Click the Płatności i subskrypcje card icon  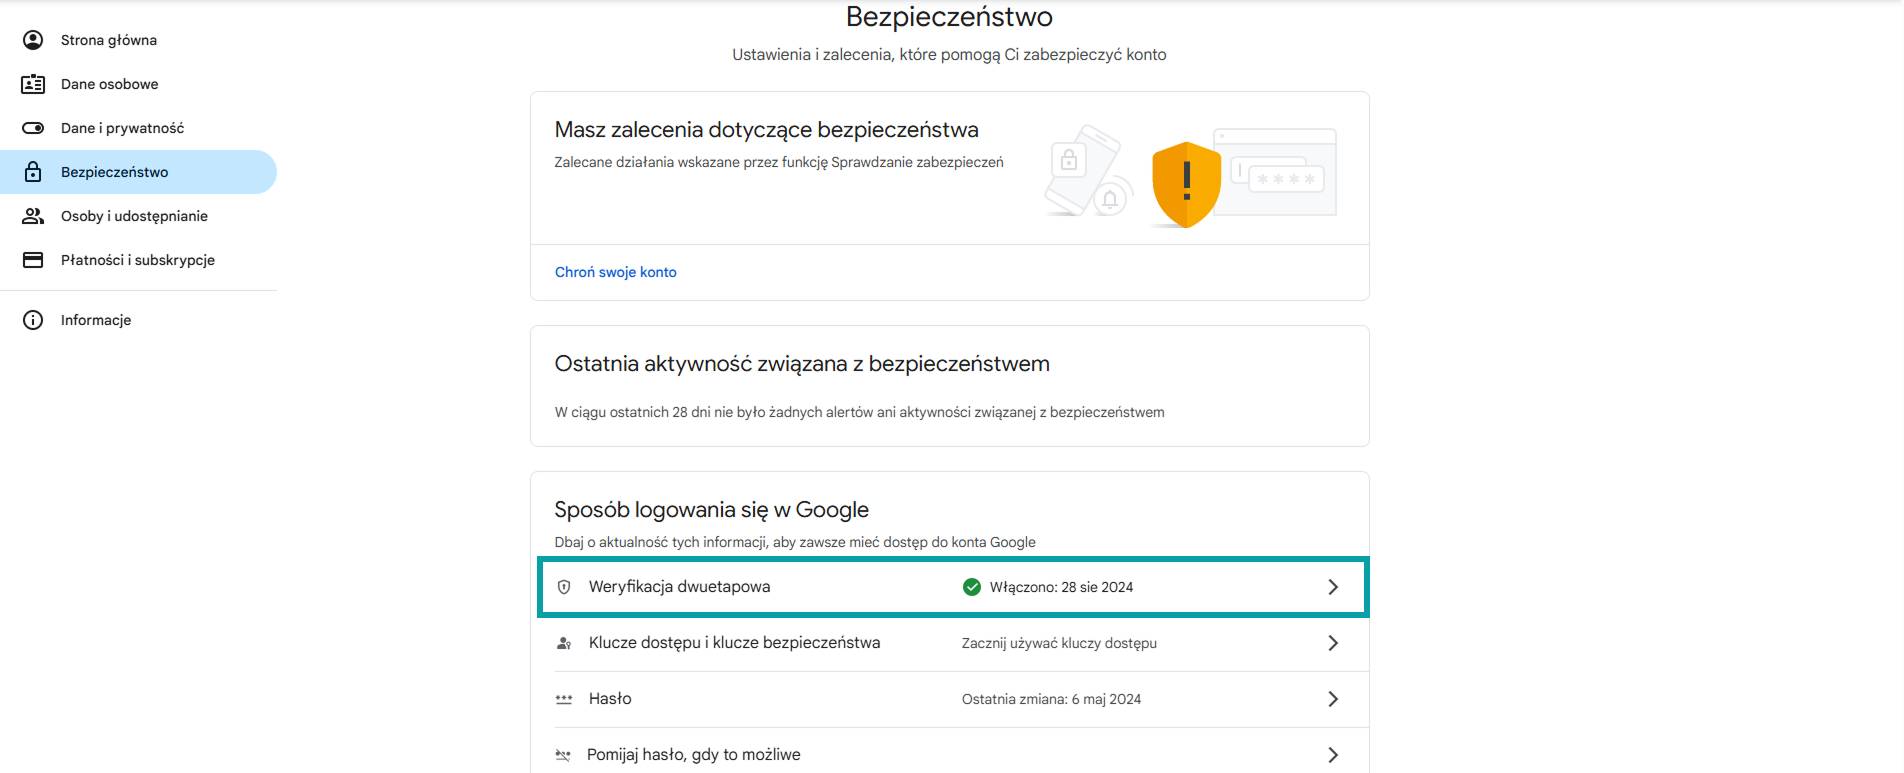tap(33, 260)
